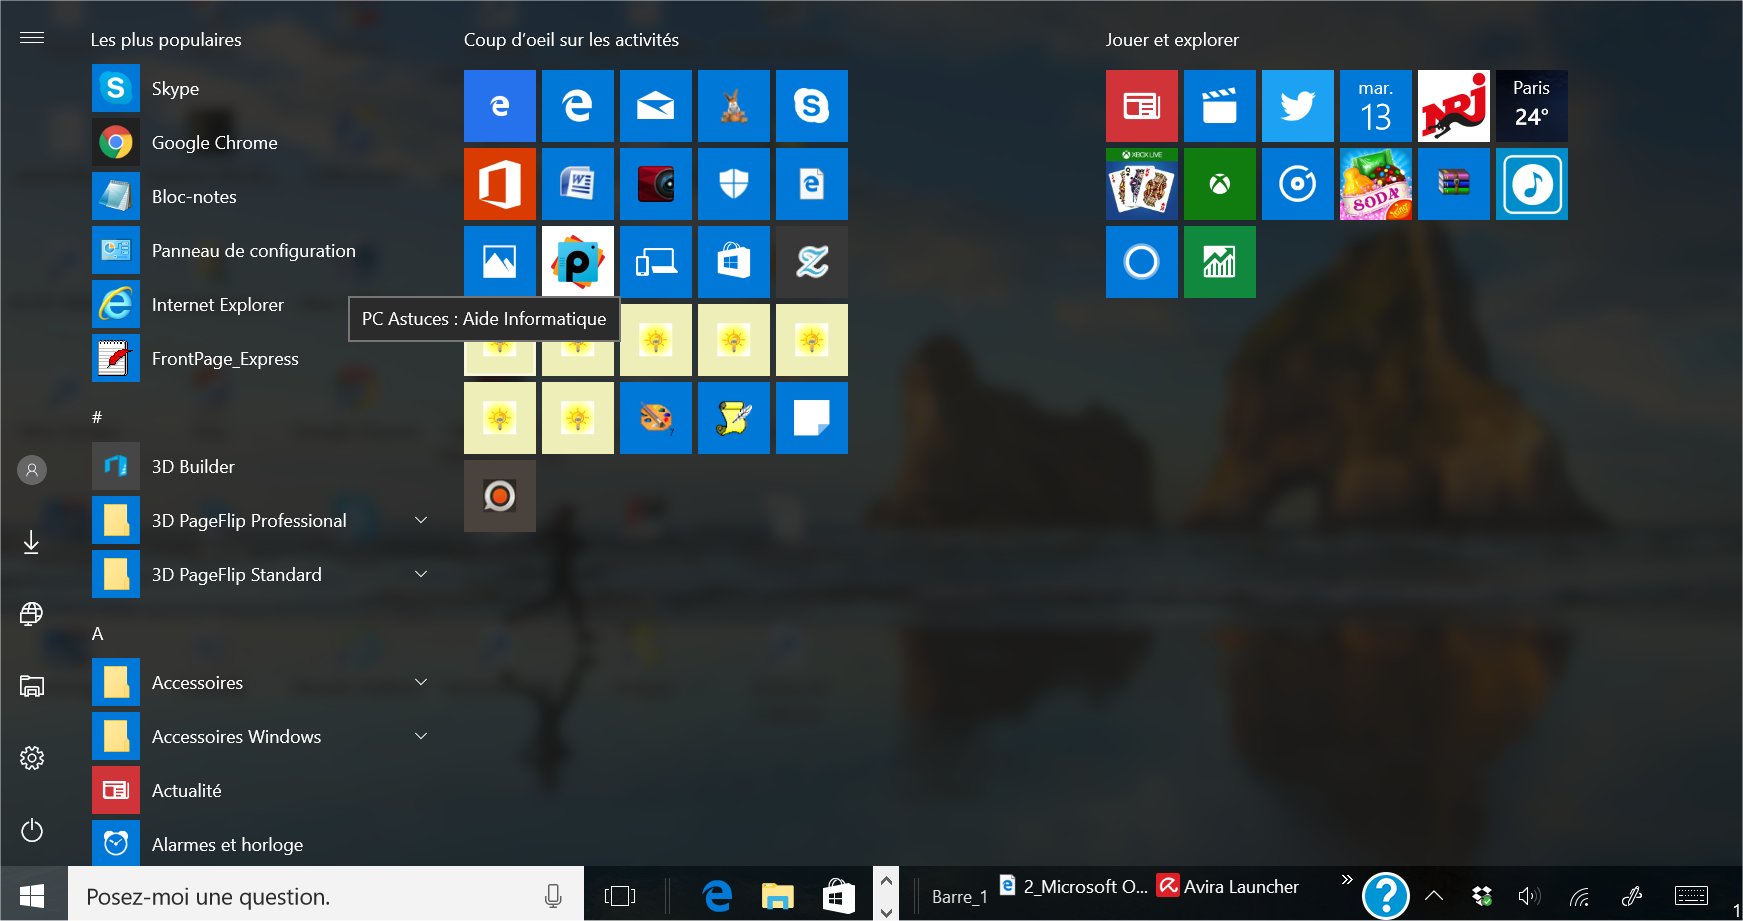Open the volume control in tray
Image resolution: width=1743 pixels, height=921 pixels.
[1529, 896]
